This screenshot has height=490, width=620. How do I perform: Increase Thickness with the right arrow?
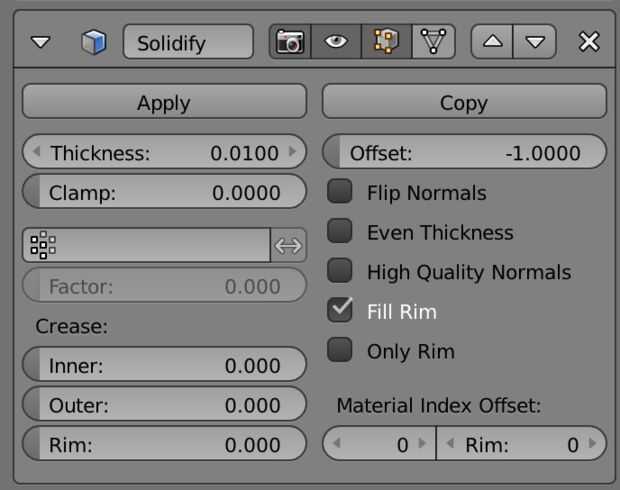[x=293, y=153]
